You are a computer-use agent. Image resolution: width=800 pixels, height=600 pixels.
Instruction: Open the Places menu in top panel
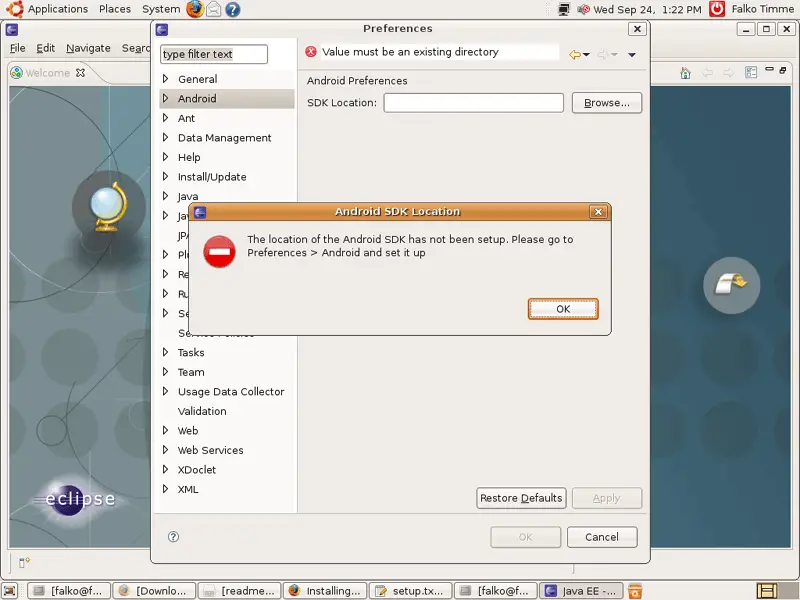(115, 9)
